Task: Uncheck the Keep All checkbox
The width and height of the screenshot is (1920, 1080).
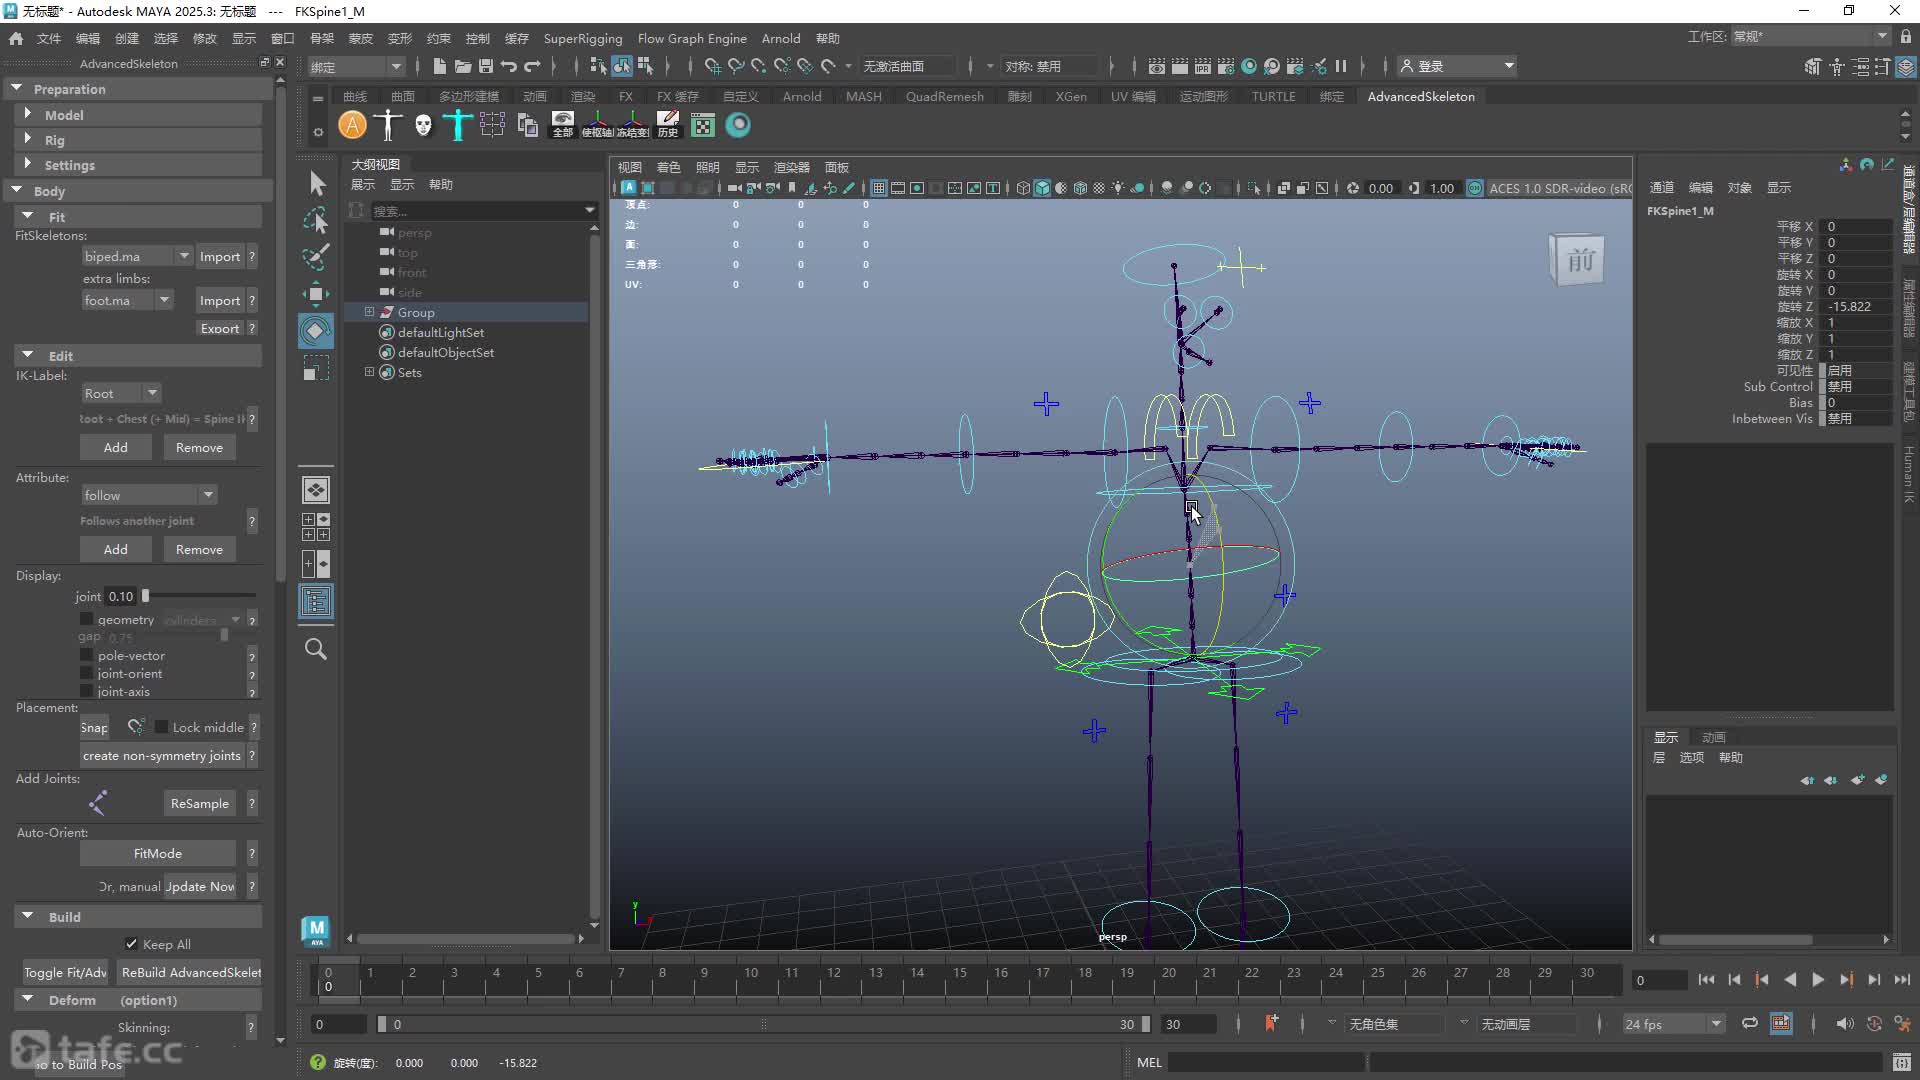Action: pyautogui.click(x=131, y=944)
